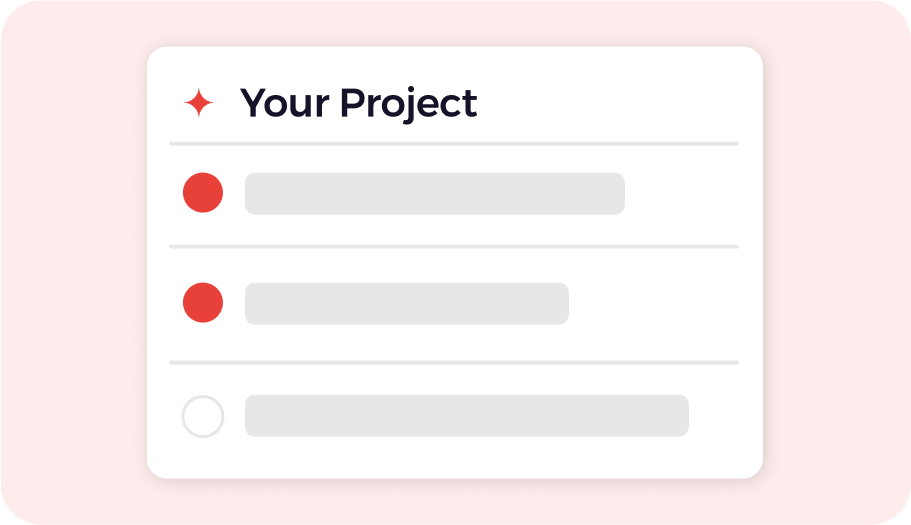This screenshot has width=911, height=525.
Task: Click the blank card area beneath the third row
Action: [x=453, y=457]
